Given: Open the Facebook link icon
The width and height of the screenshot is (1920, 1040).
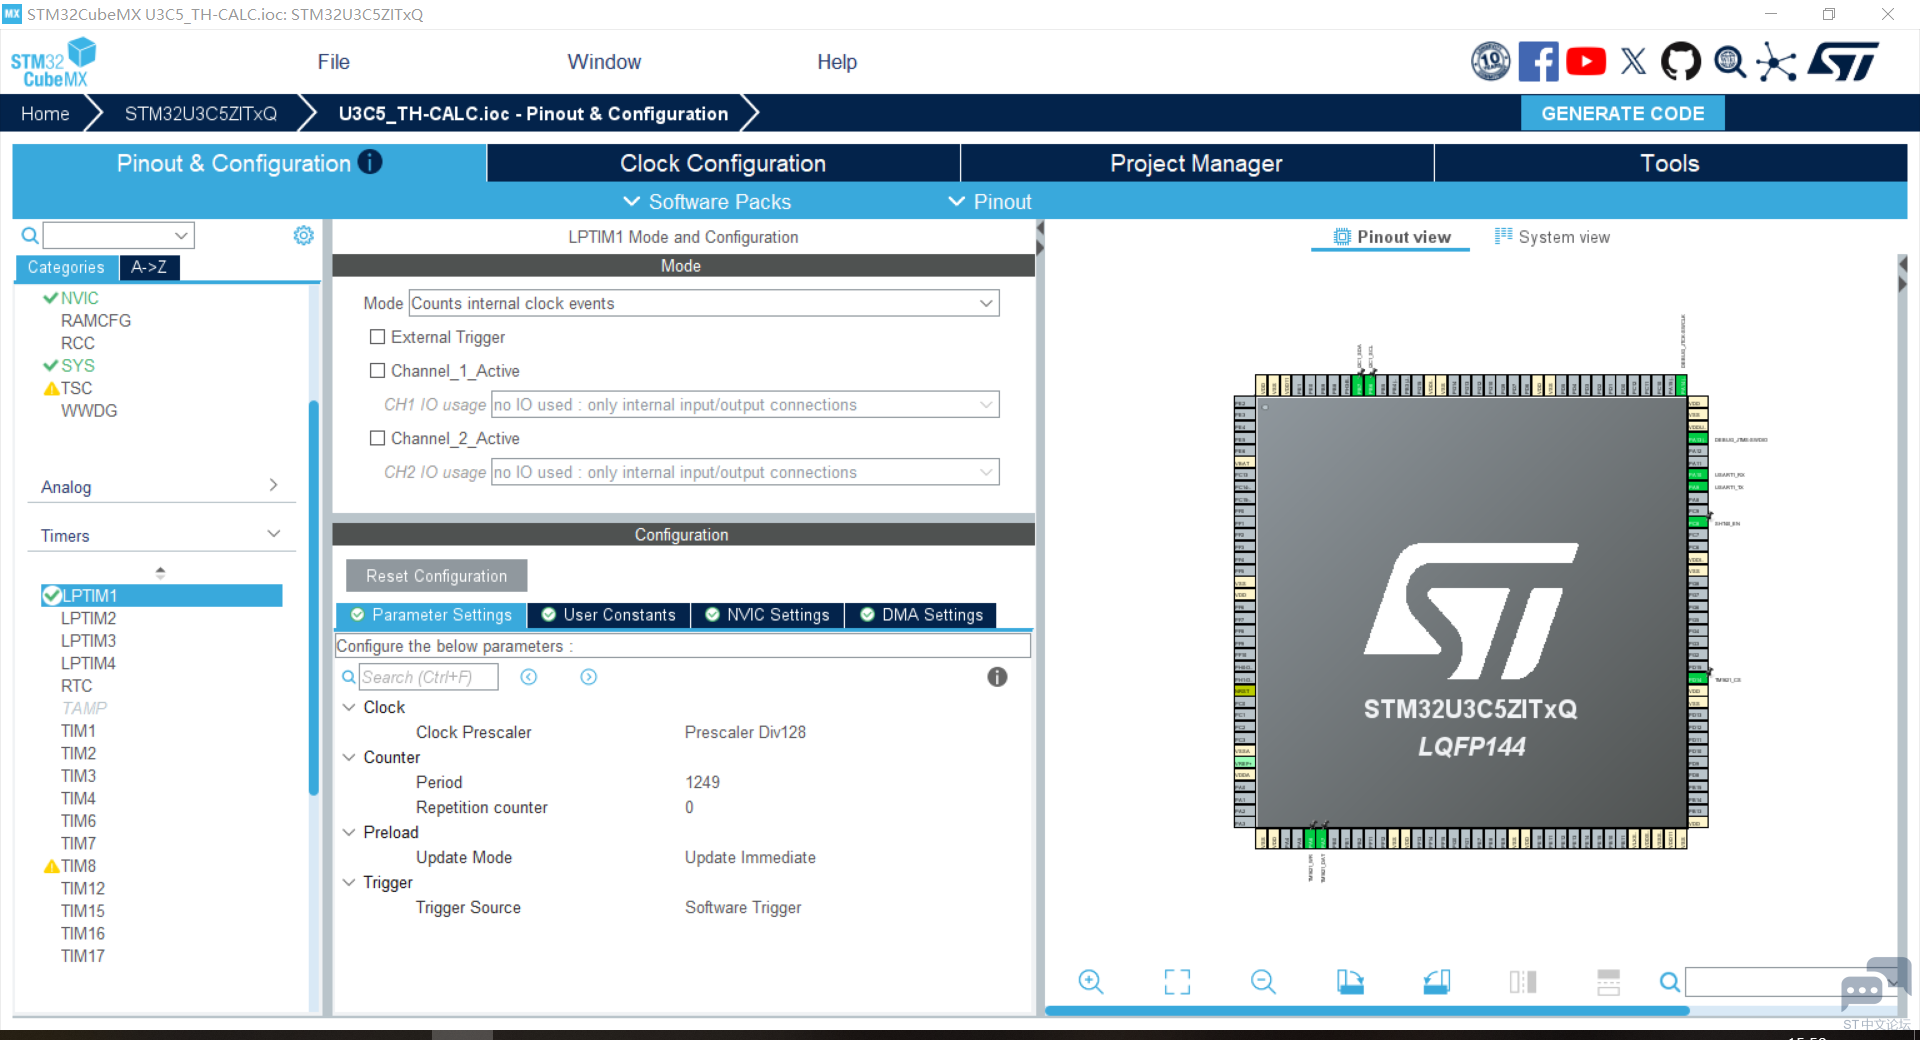Looking at the screenshot, I should (1538, 62).
